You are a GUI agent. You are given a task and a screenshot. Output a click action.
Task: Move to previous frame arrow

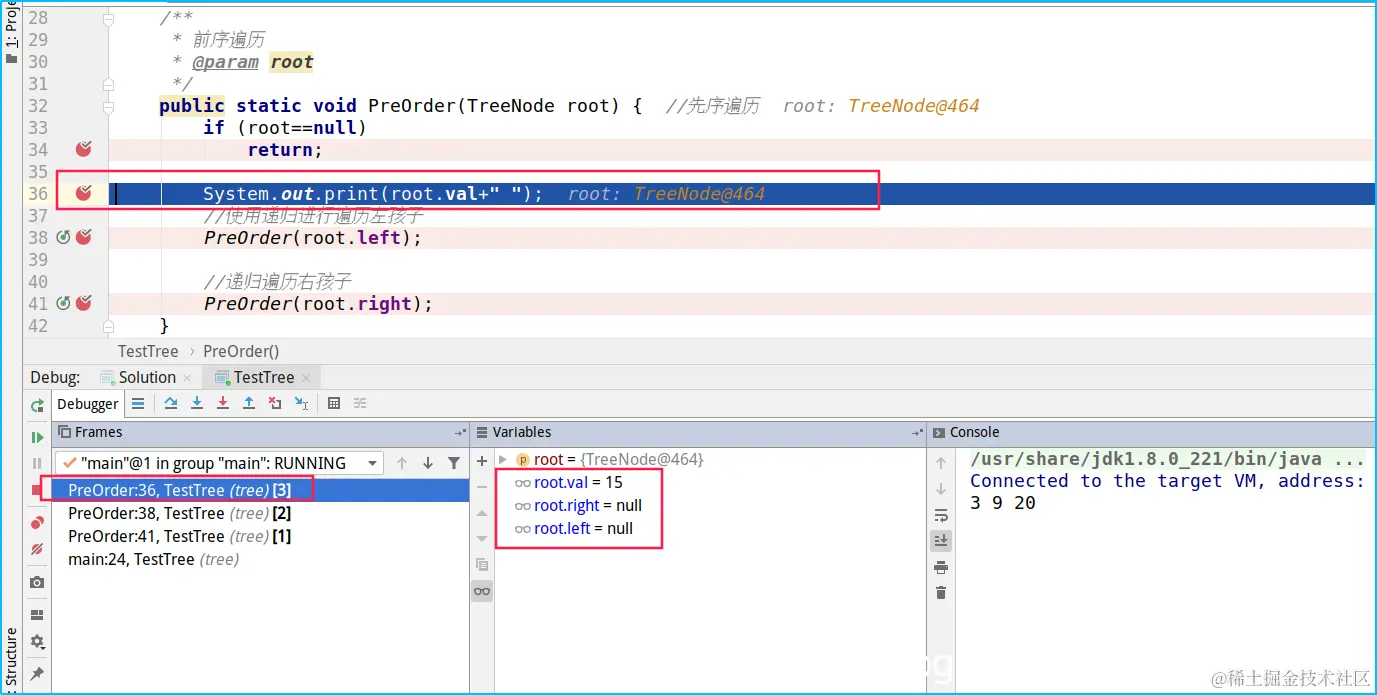402,463
